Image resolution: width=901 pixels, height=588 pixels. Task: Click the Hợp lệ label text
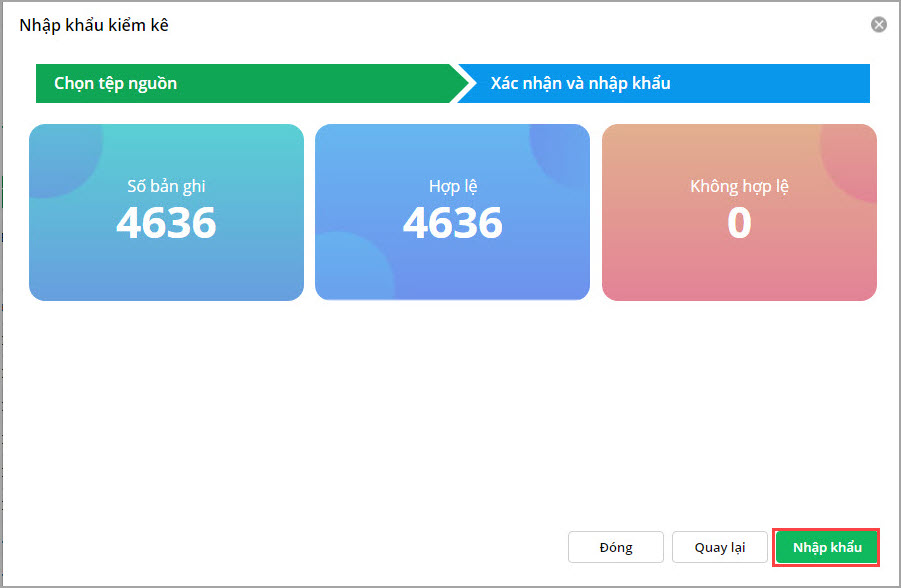(x=452, y=186)
